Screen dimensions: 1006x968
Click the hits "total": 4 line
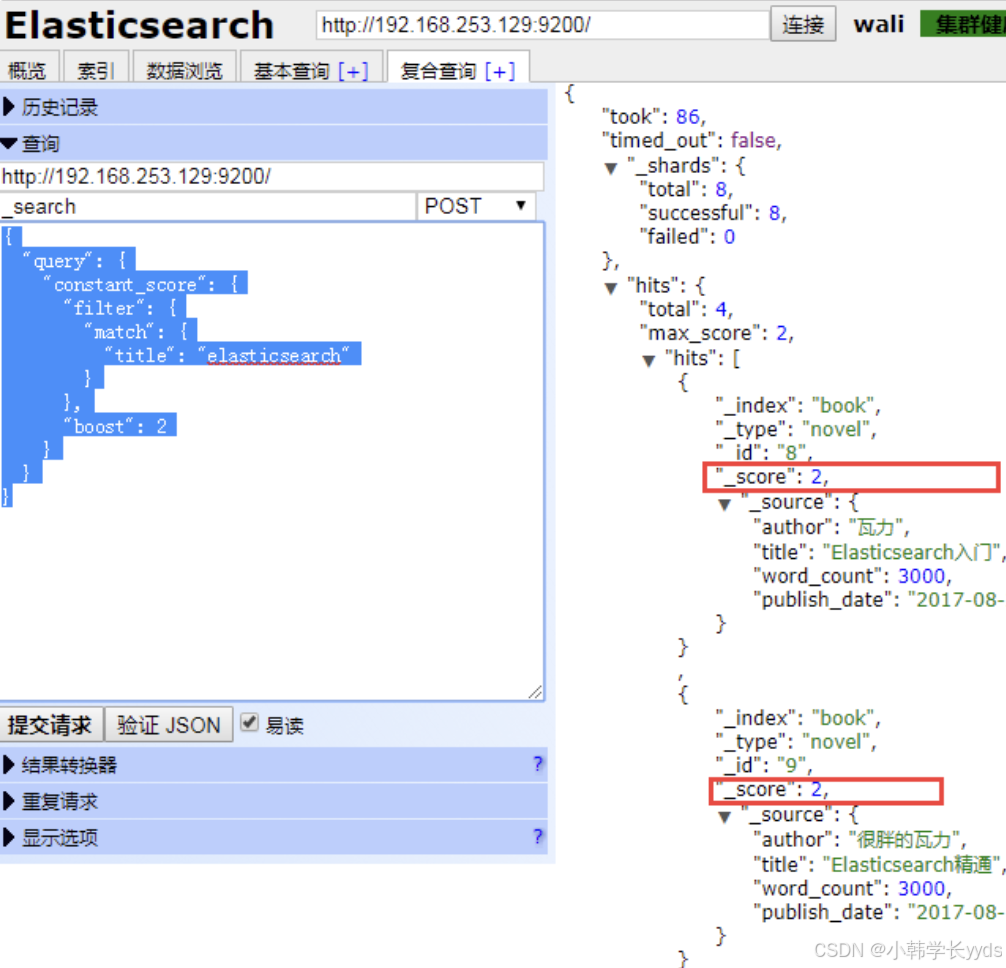pyautogui.click(x=686, y=309)
